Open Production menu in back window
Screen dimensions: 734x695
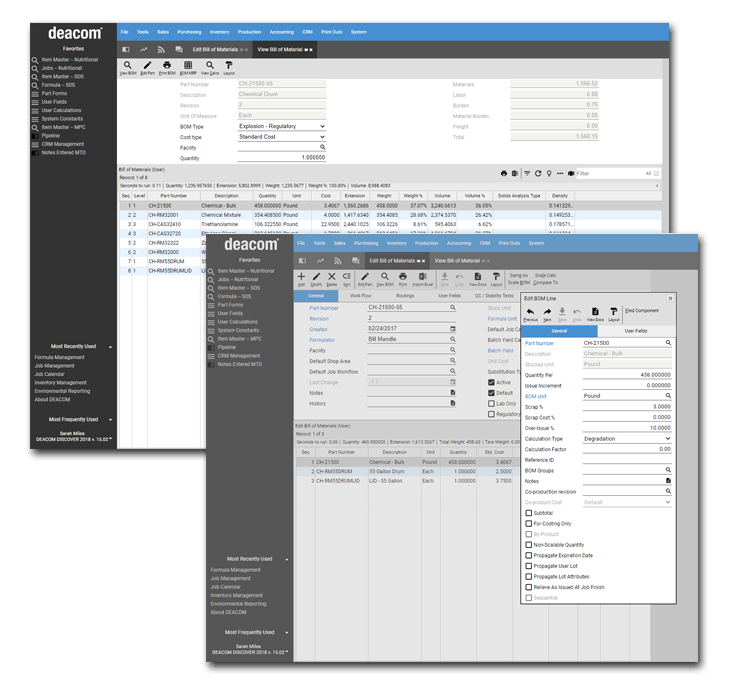coord(249,32)
